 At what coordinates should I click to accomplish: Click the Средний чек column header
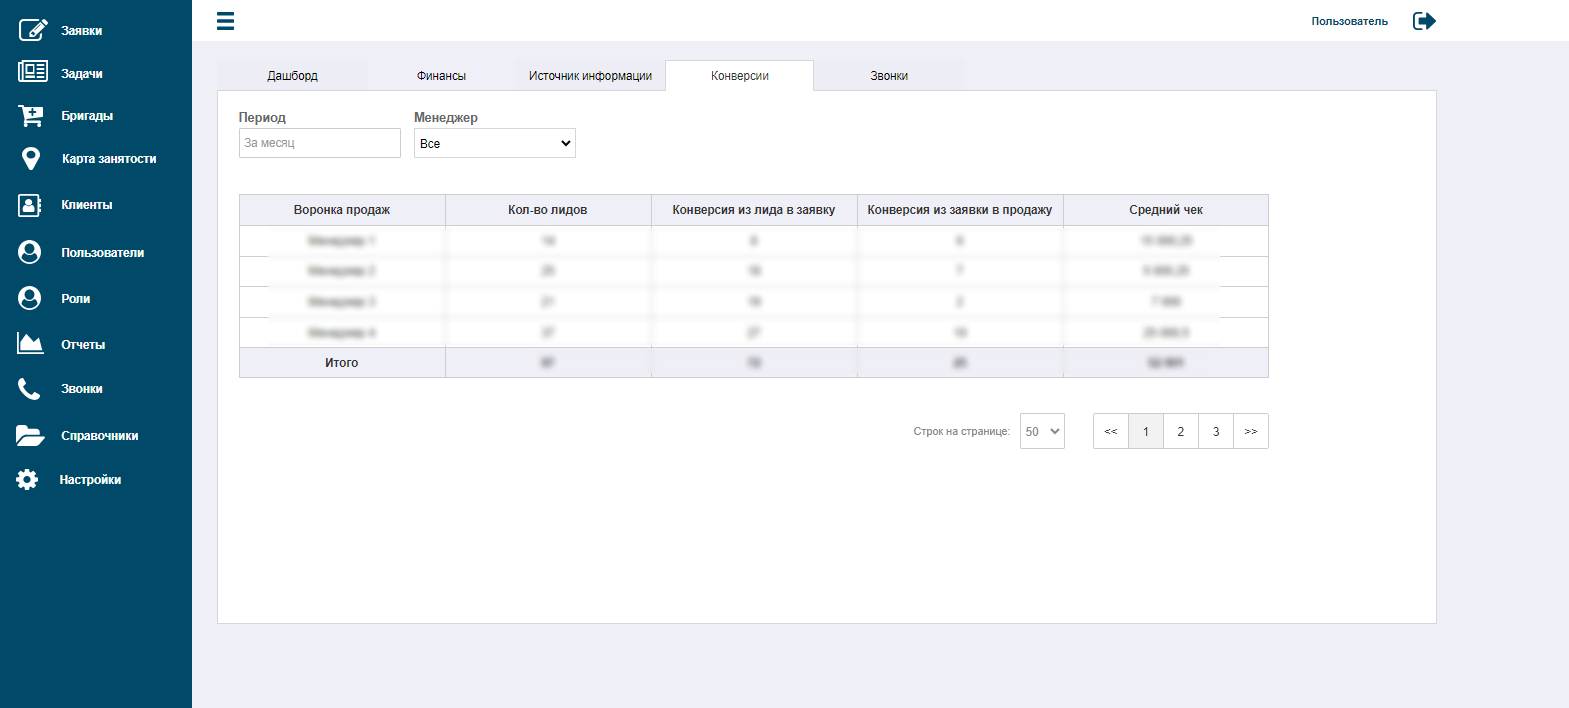[x=1166, y=210]
